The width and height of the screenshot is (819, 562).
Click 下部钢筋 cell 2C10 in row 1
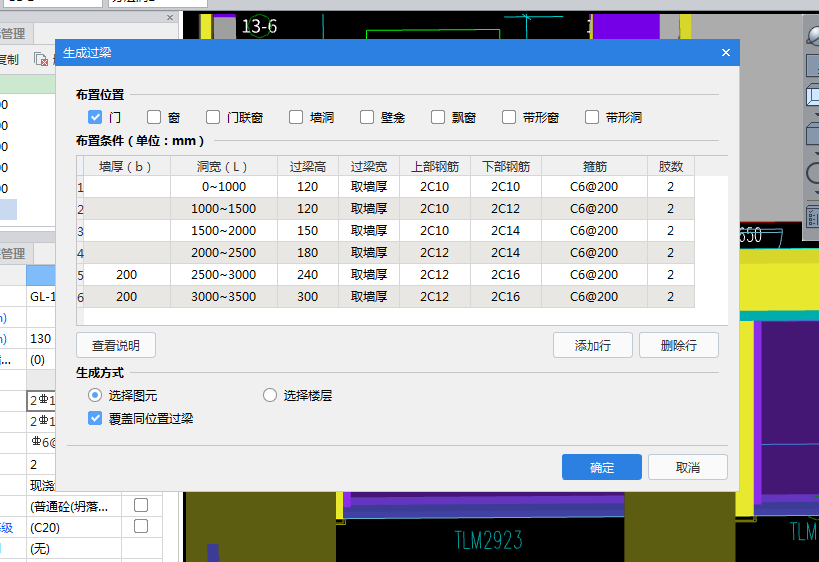coord(506,187)
